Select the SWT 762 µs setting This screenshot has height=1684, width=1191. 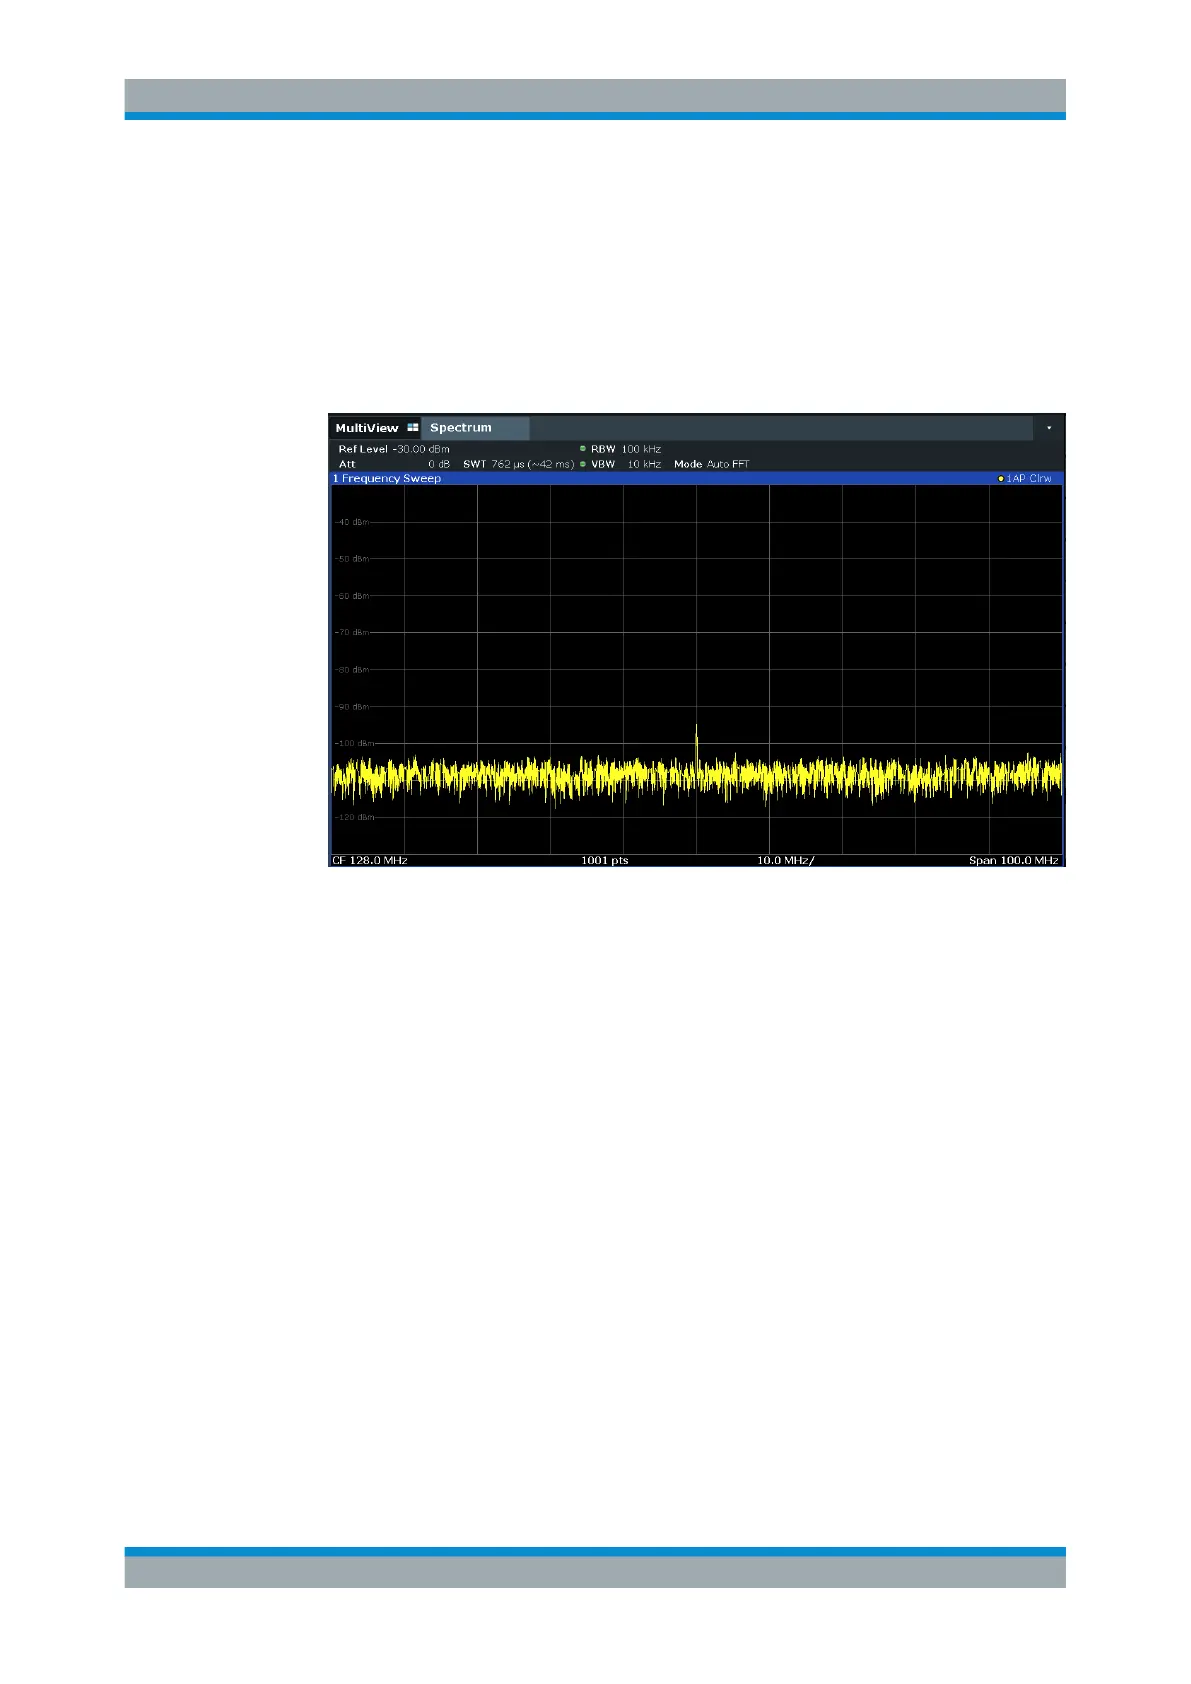point(518,464)
